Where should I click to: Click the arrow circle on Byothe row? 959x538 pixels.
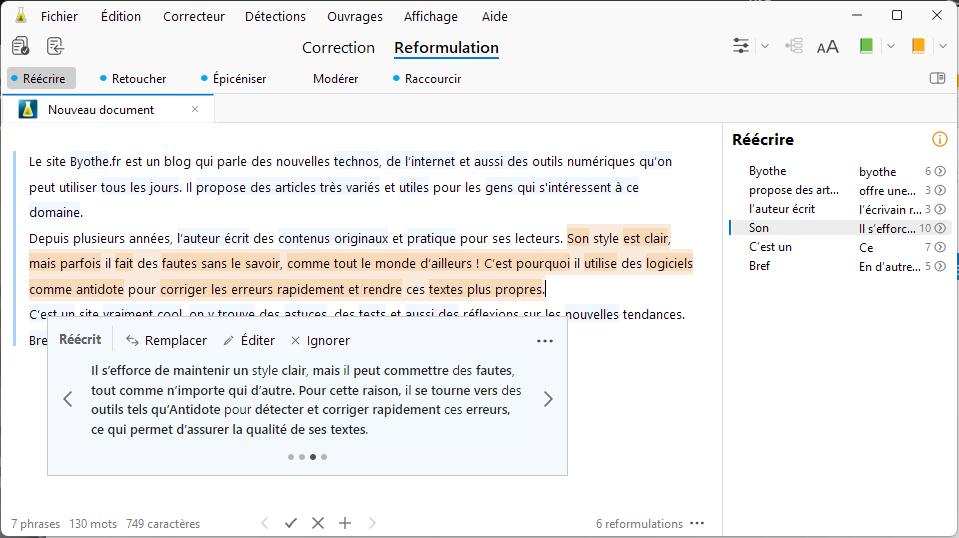tap(941, 171)
